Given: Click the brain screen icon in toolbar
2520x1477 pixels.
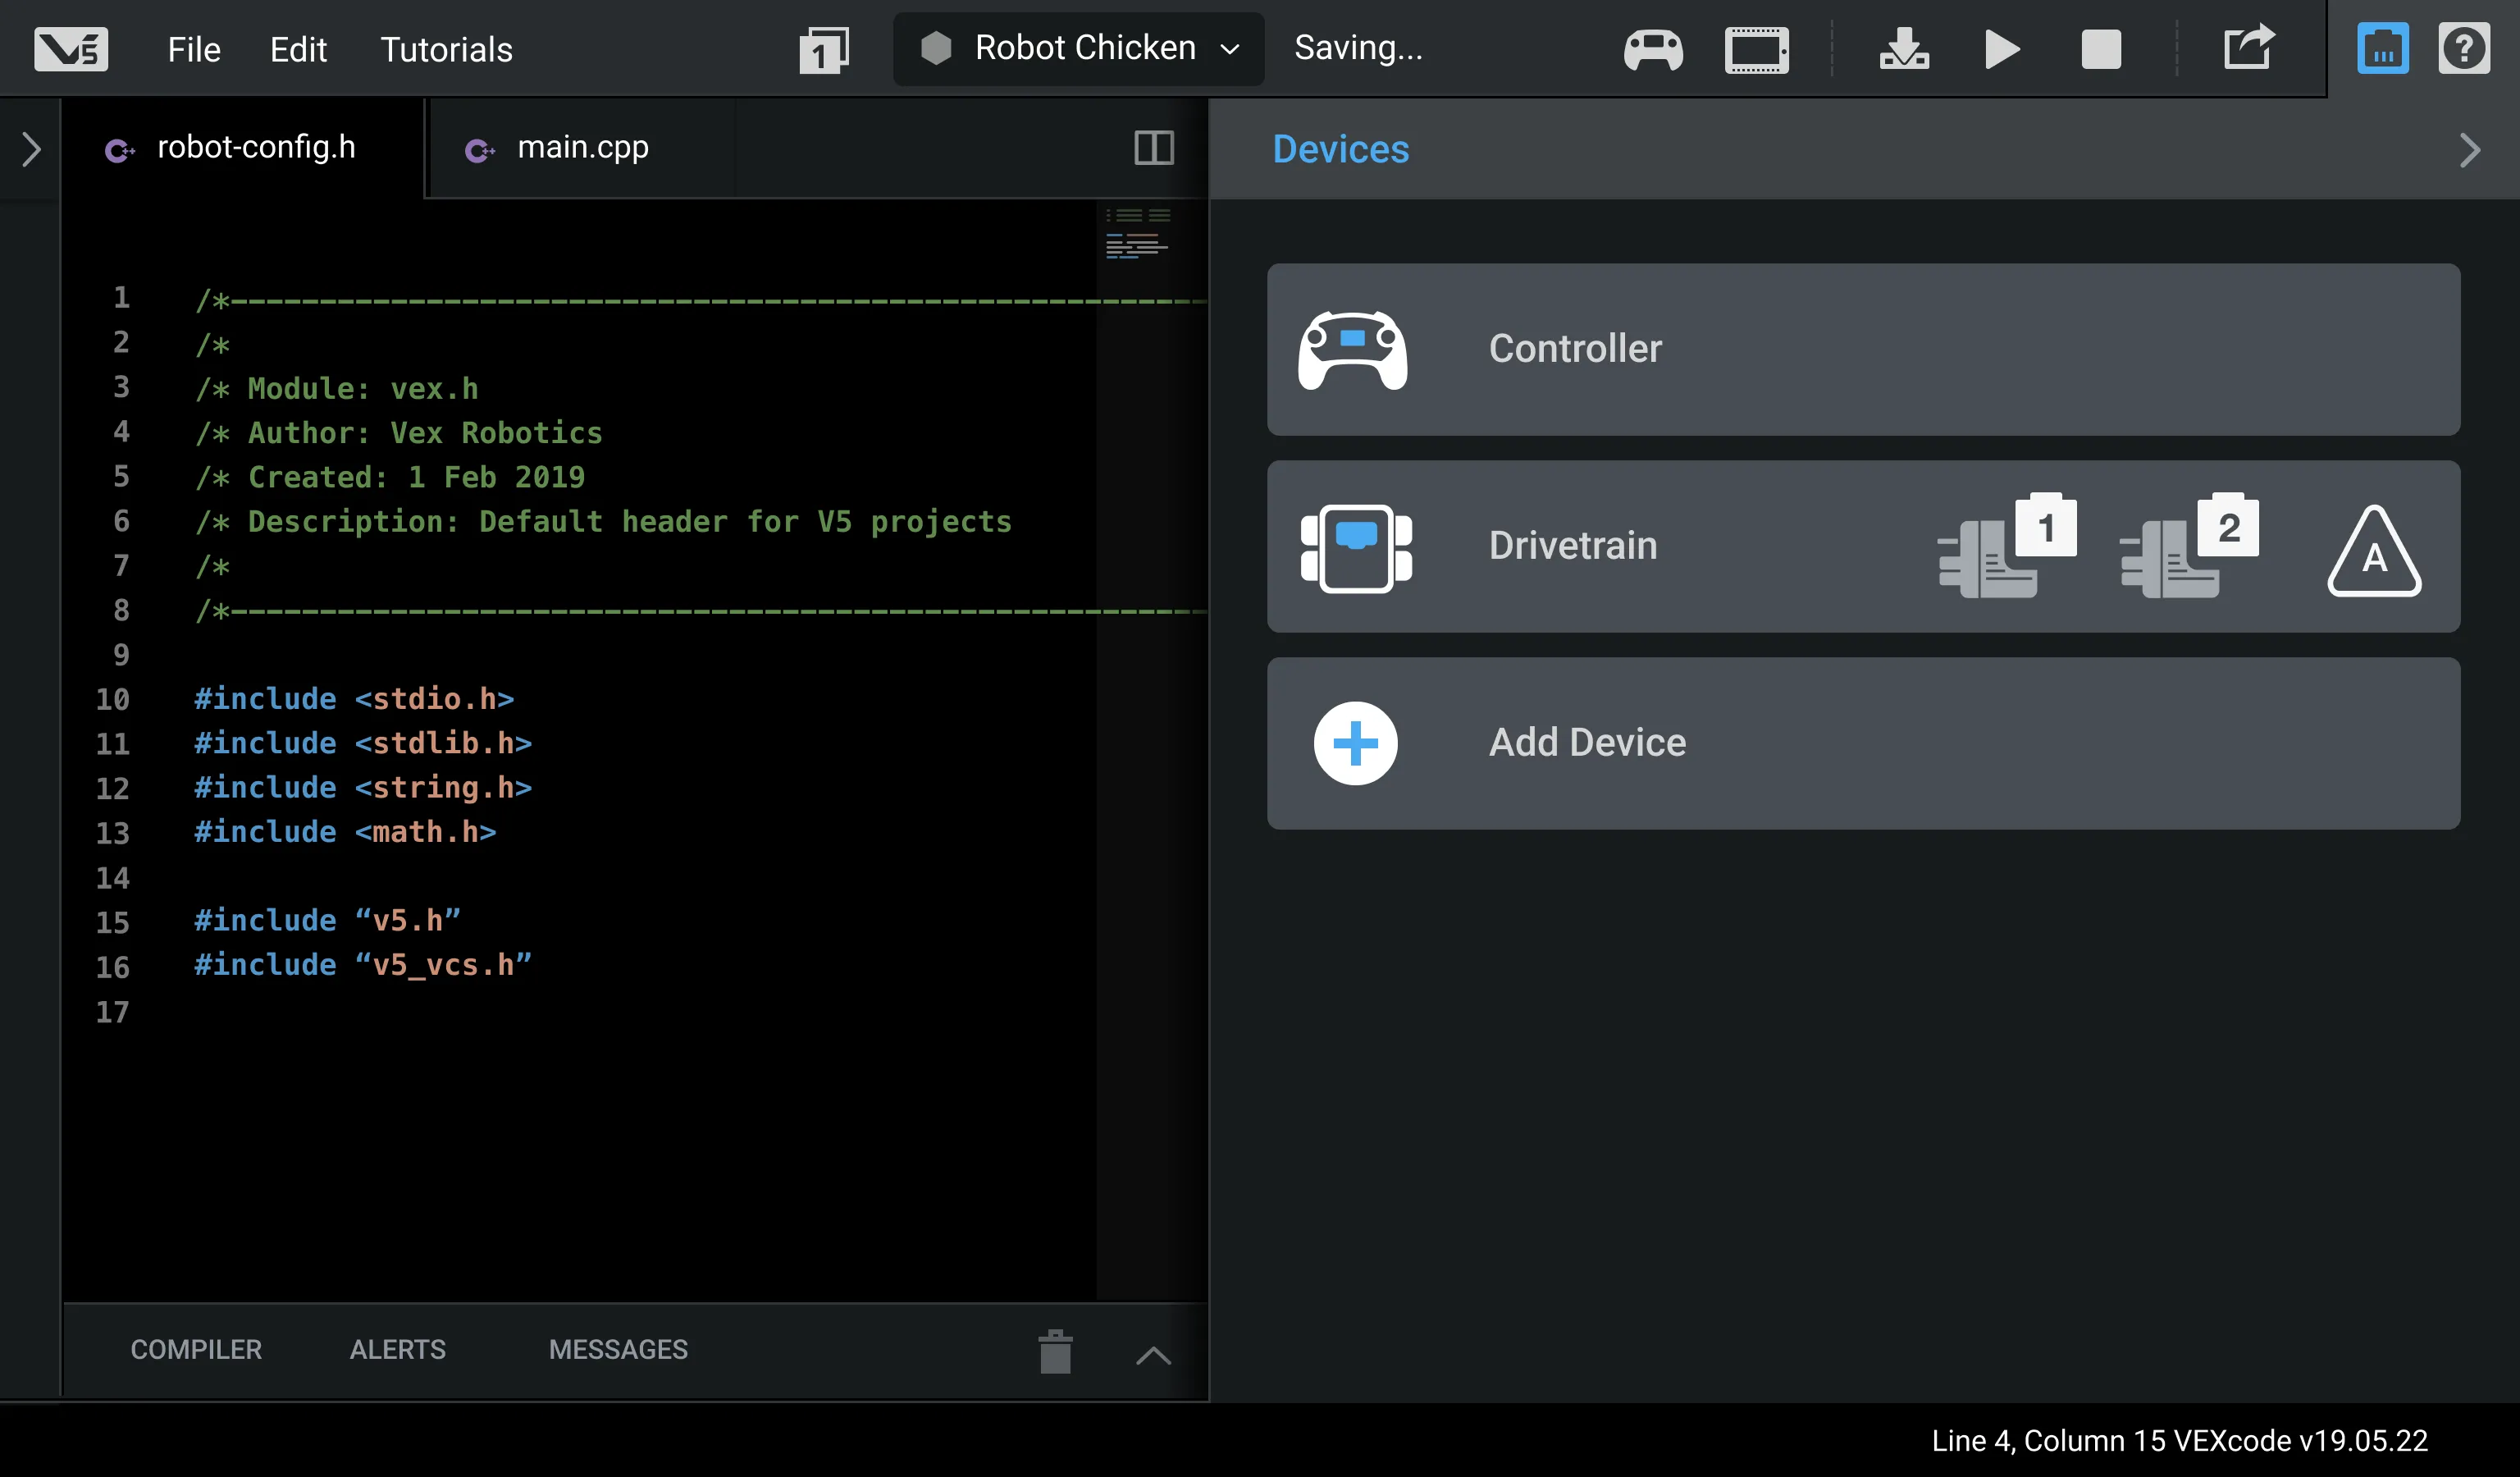Looking at the screenshot, I should coord(1756,49).
